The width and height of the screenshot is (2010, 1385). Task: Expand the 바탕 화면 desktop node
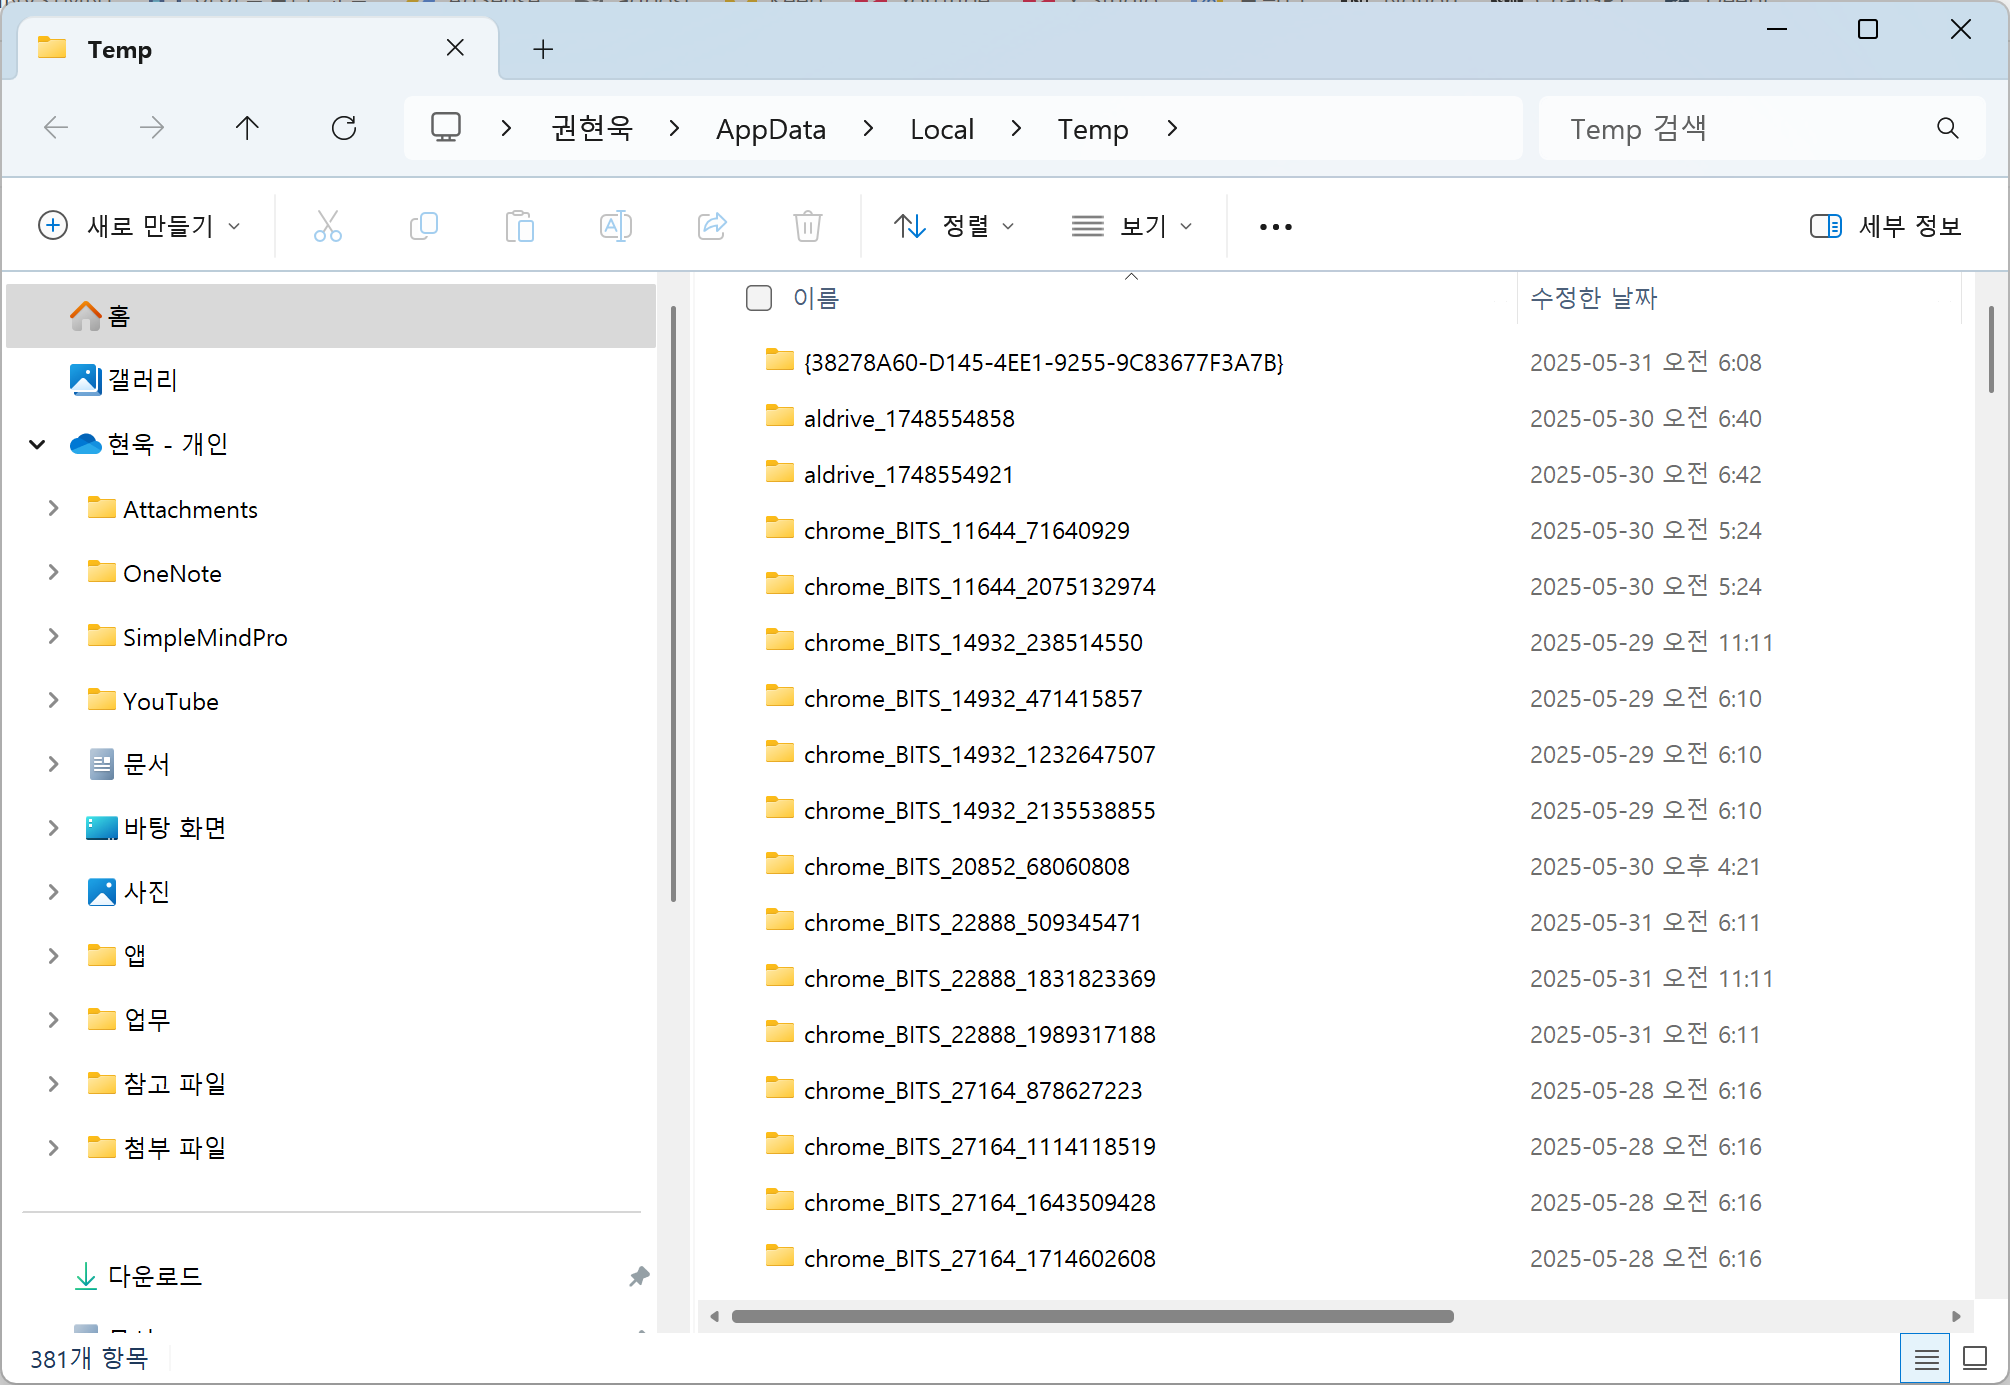pos(53,828)
